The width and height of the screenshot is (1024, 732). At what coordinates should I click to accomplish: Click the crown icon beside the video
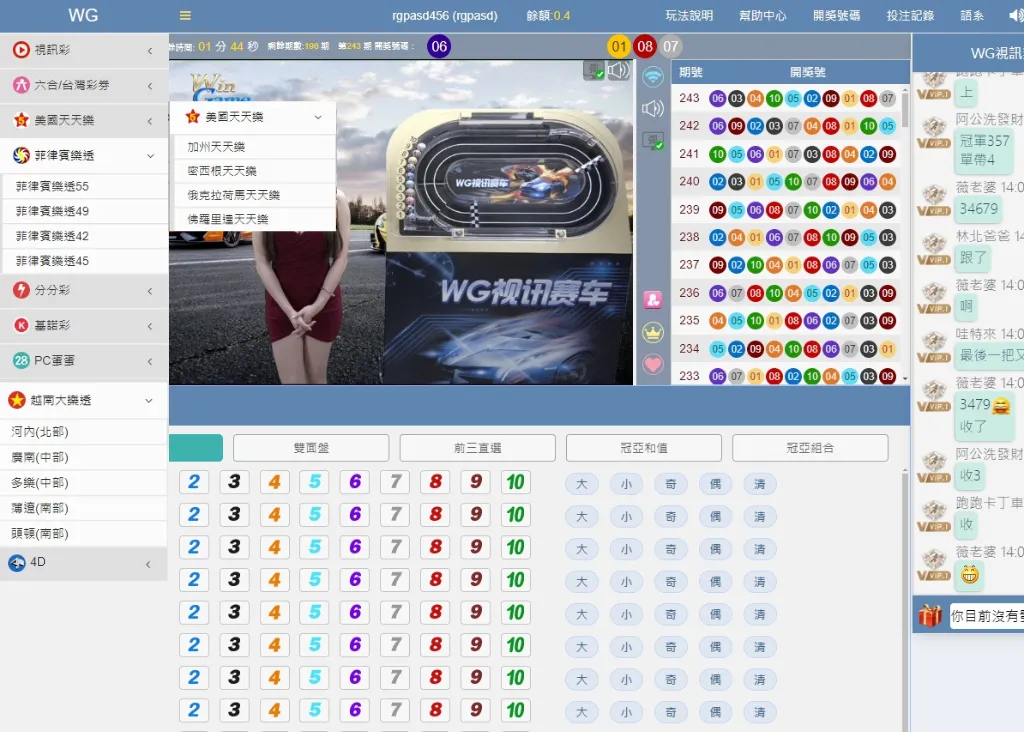pyautogui.click(x=653, y=332)
